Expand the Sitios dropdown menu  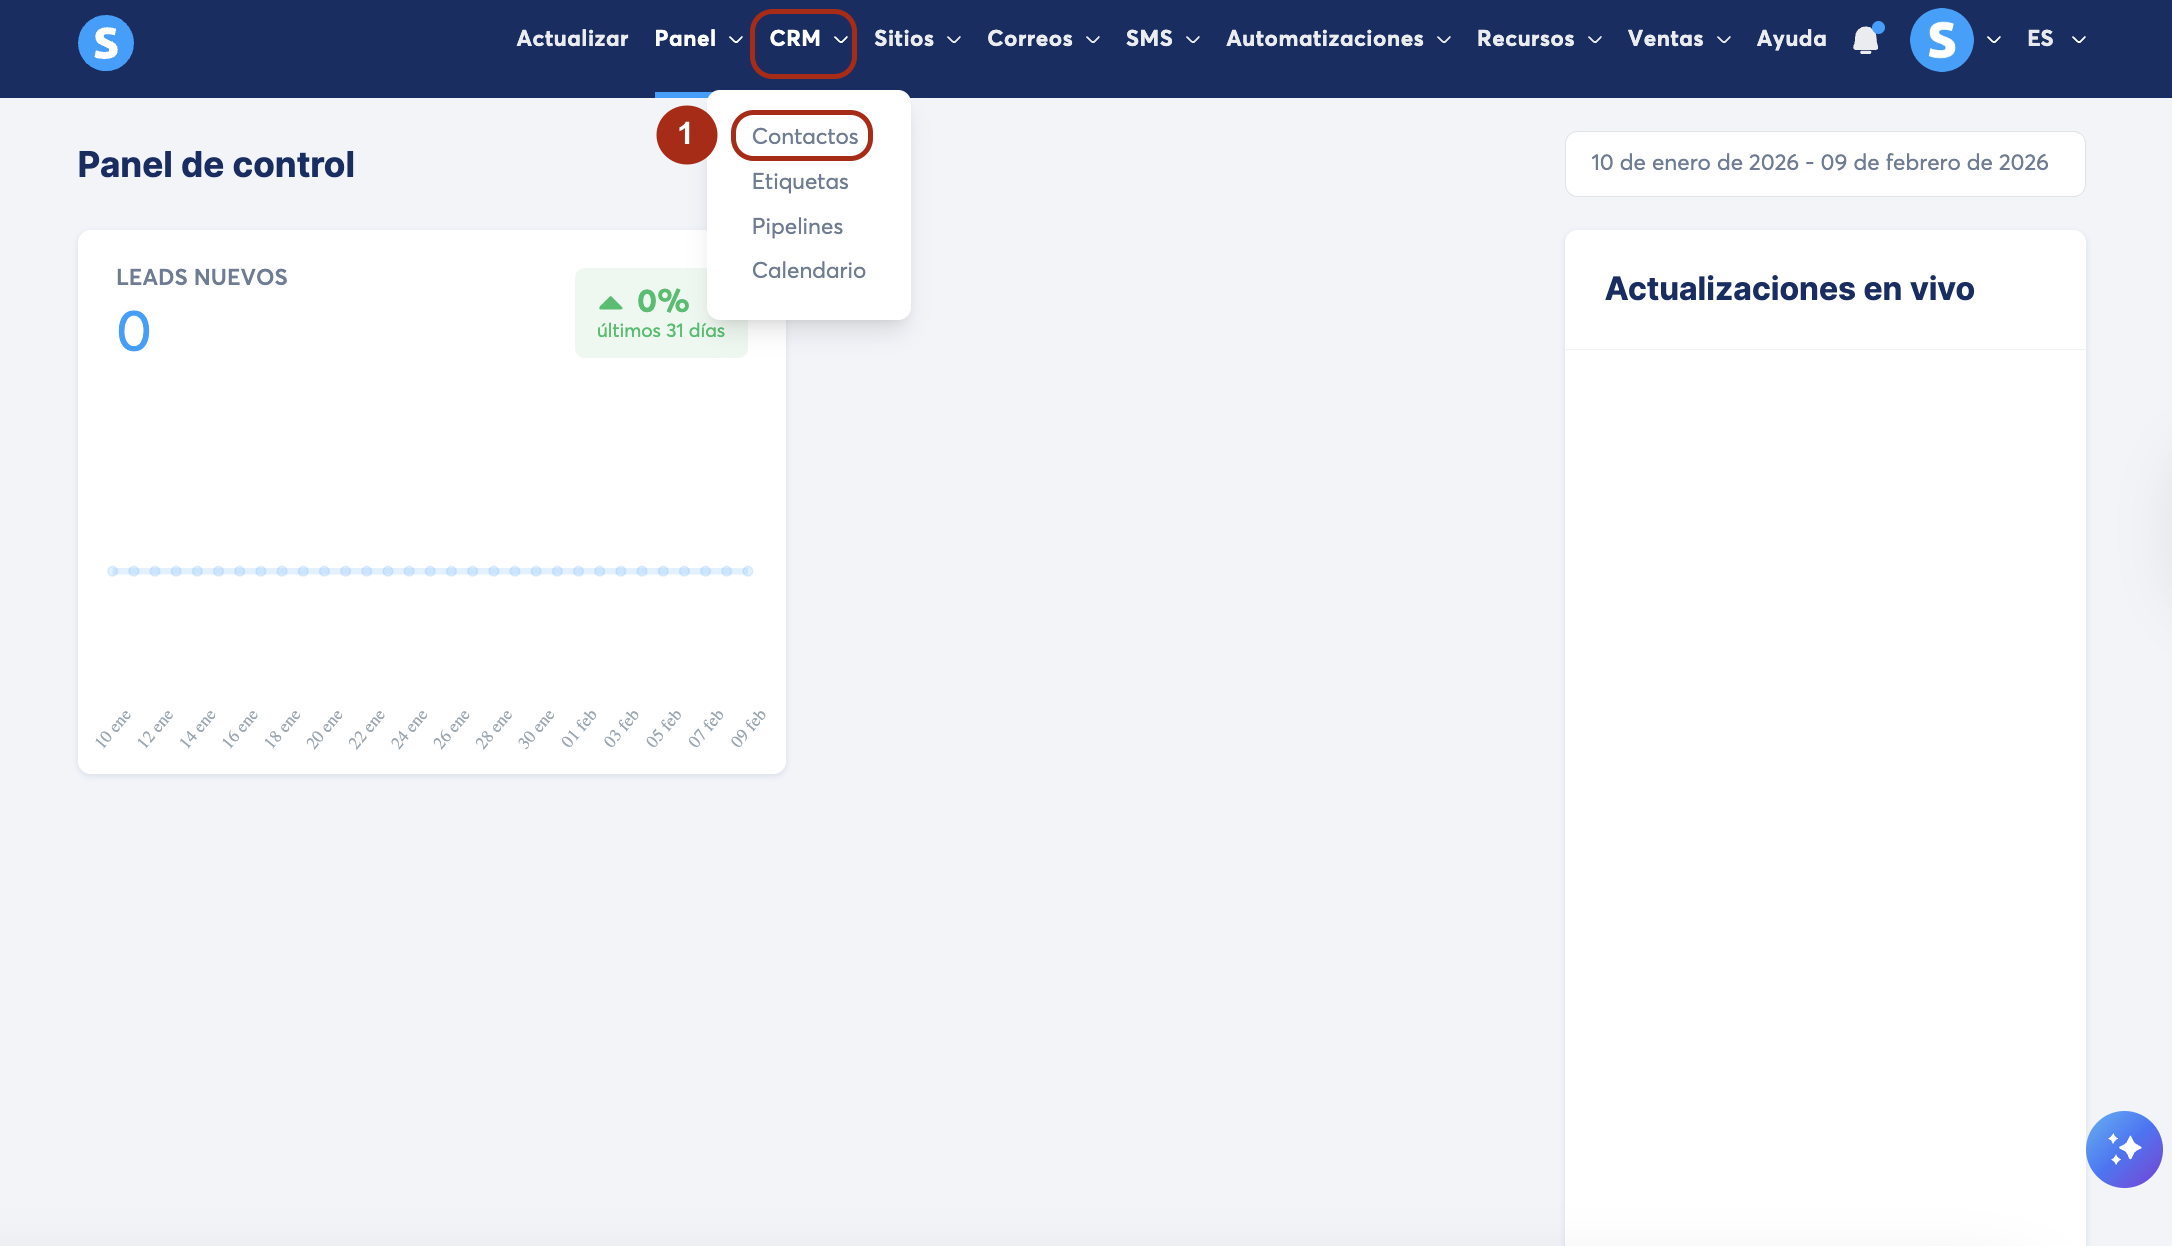tap(916, 39)
